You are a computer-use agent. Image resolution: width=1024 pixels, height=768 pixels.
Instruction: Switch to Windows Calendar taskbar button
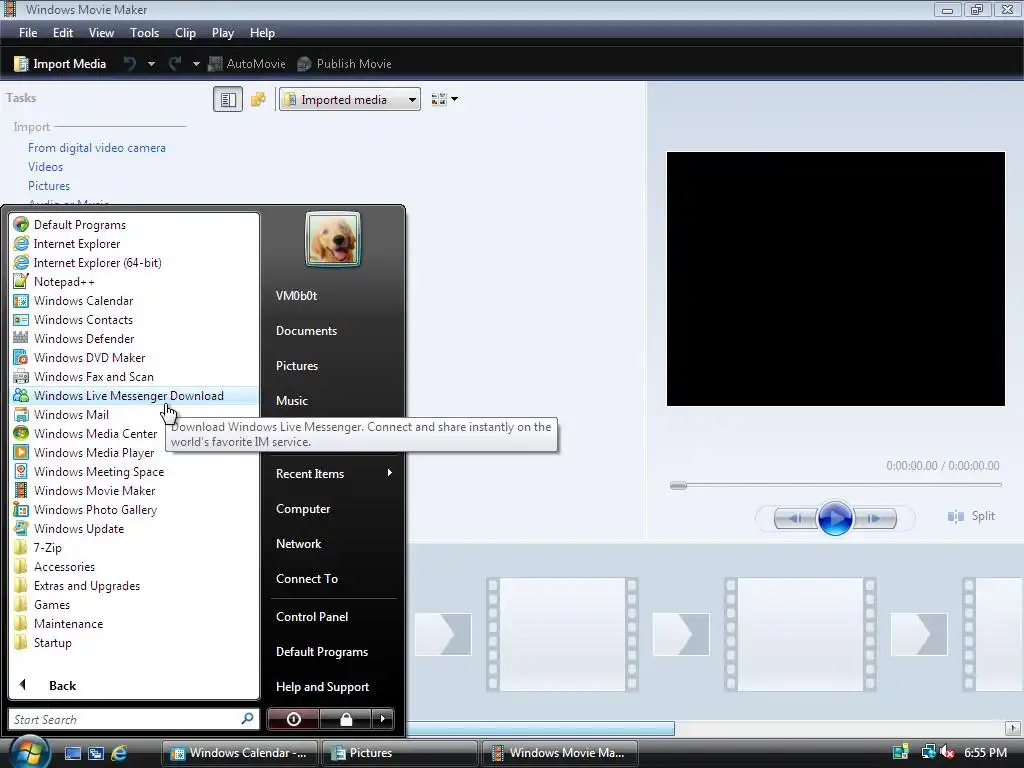pos(240,753)
